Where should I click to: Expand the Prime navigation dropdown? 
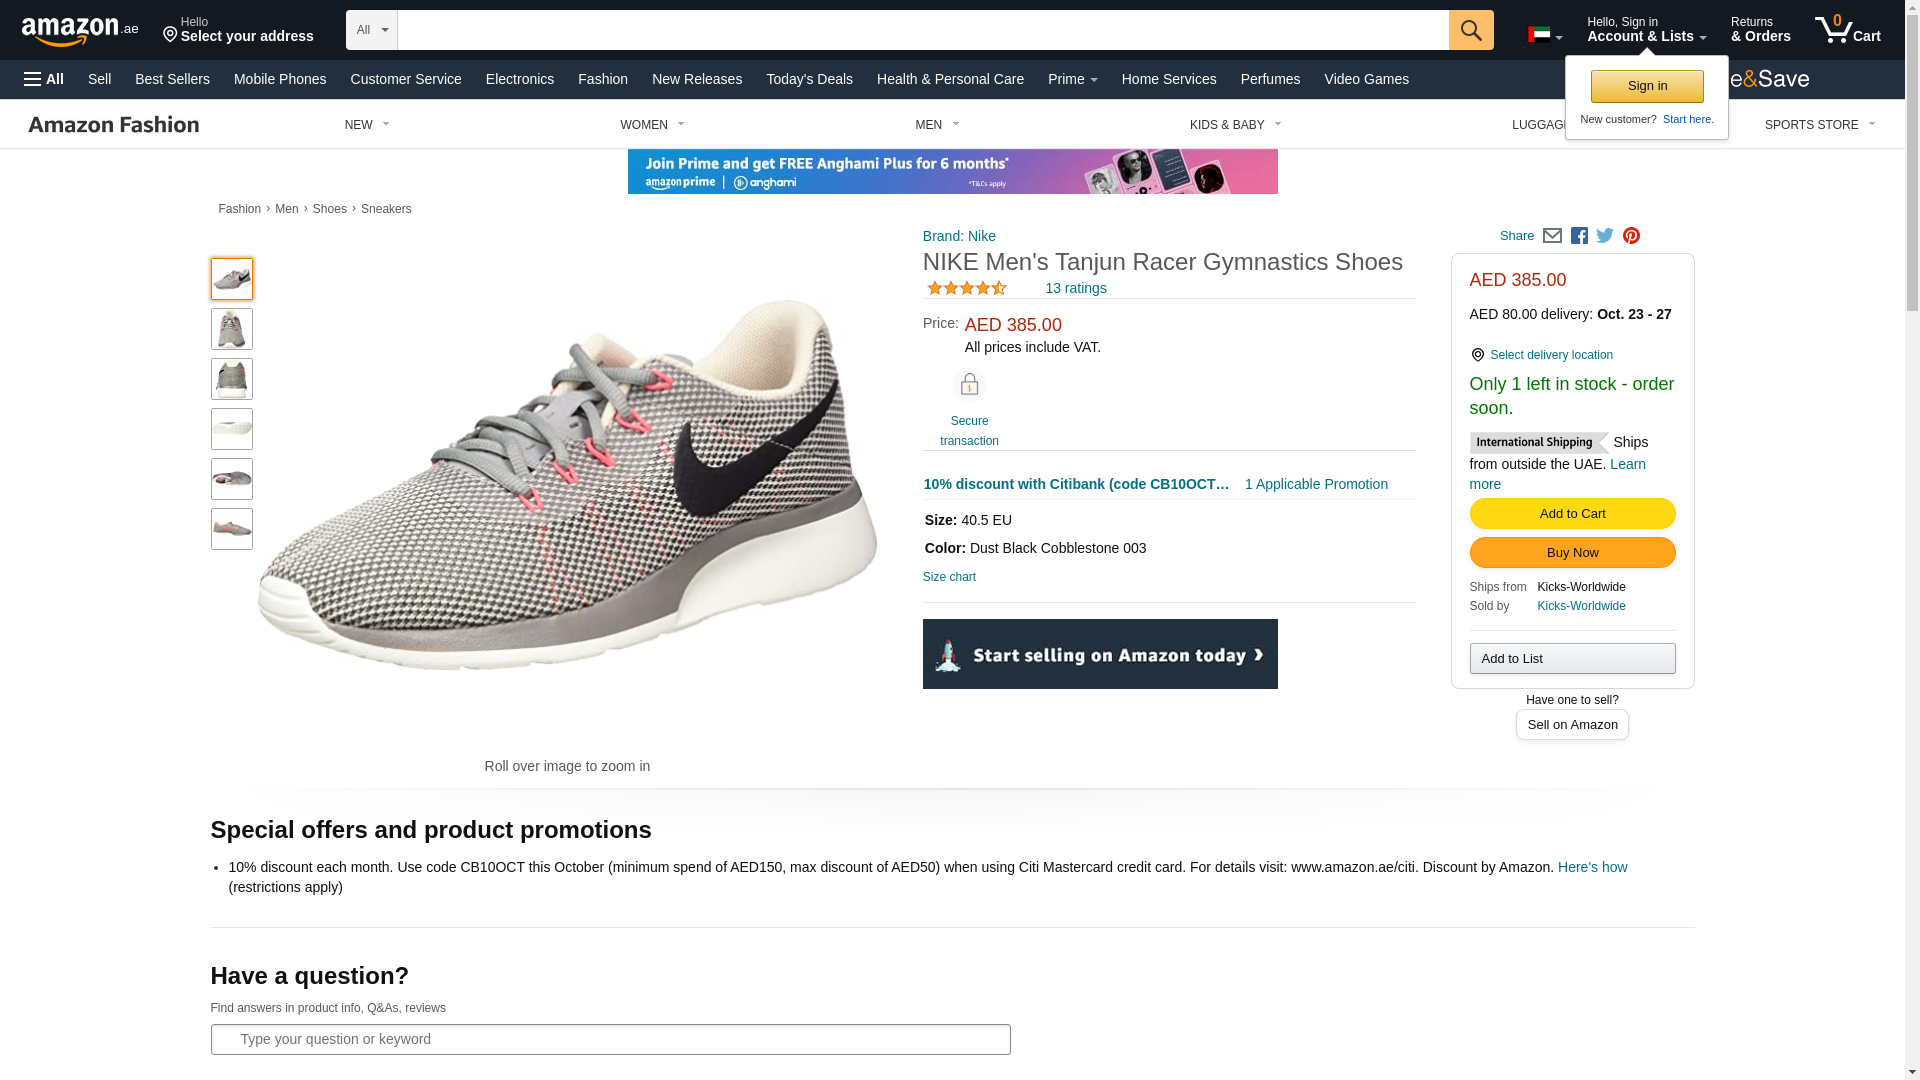[1072, 79]
